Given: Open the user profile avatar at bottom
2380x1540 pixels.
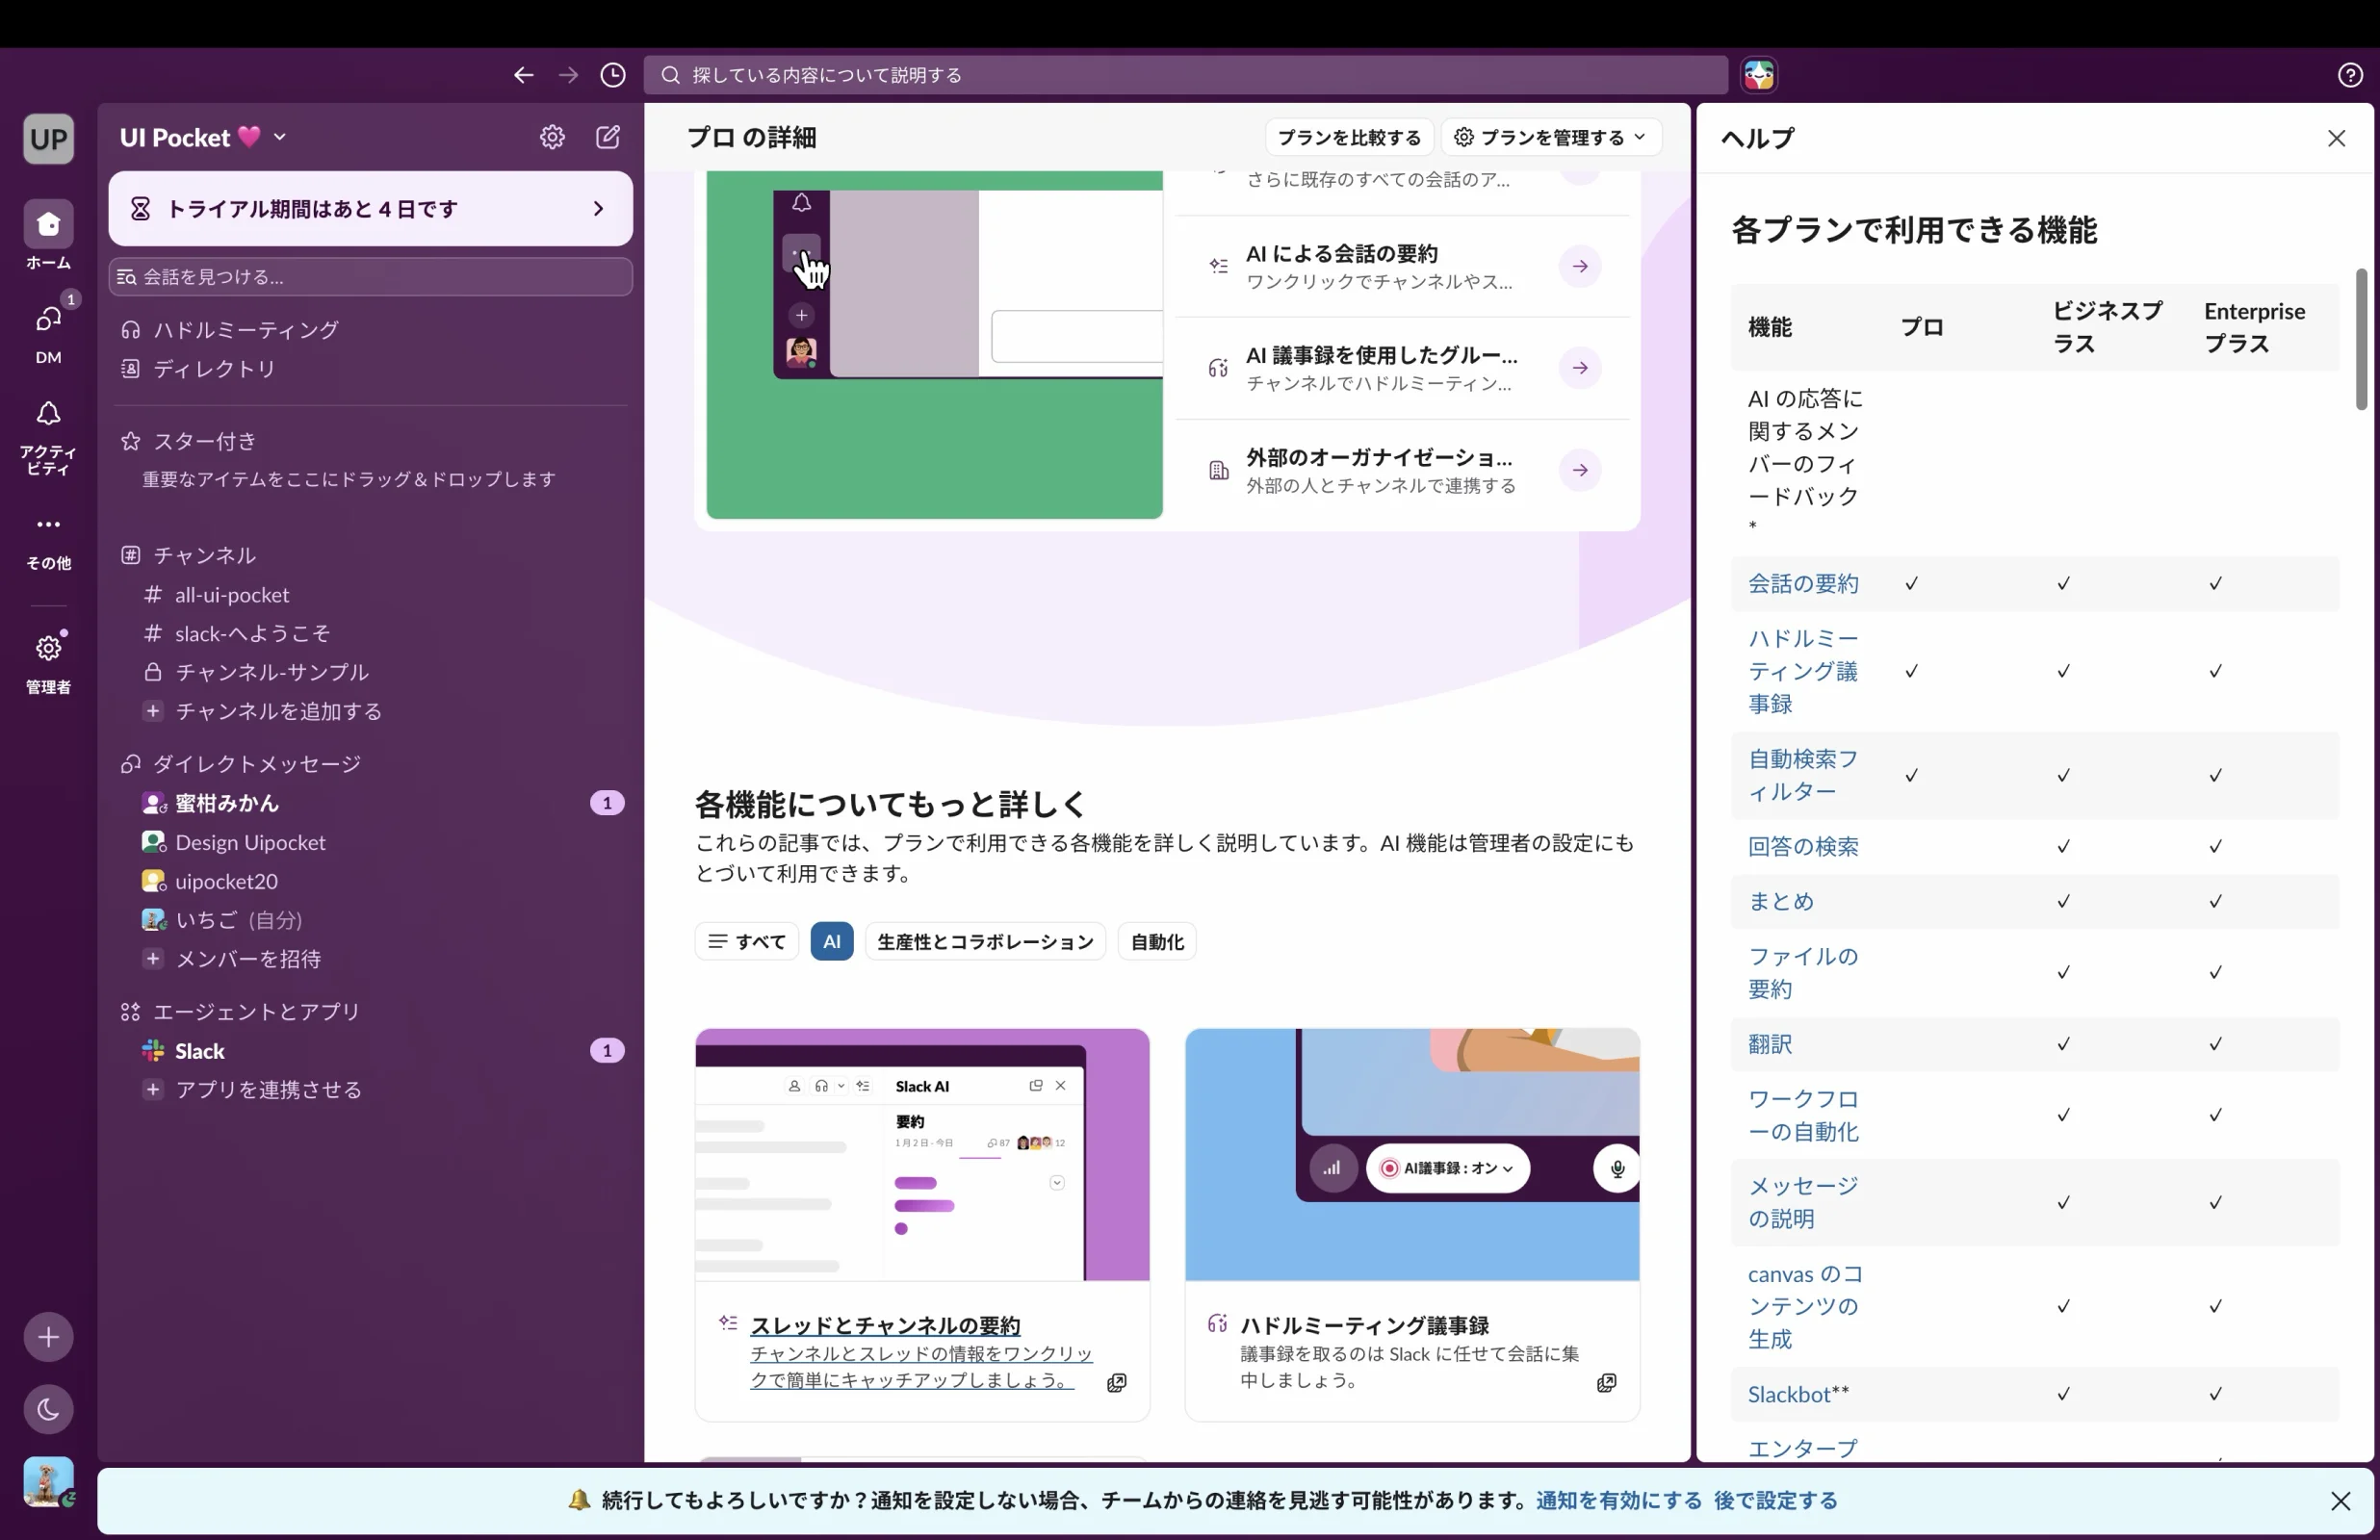Looking at the screenshot, I should pyautogui.click(x=48, y=1481).
